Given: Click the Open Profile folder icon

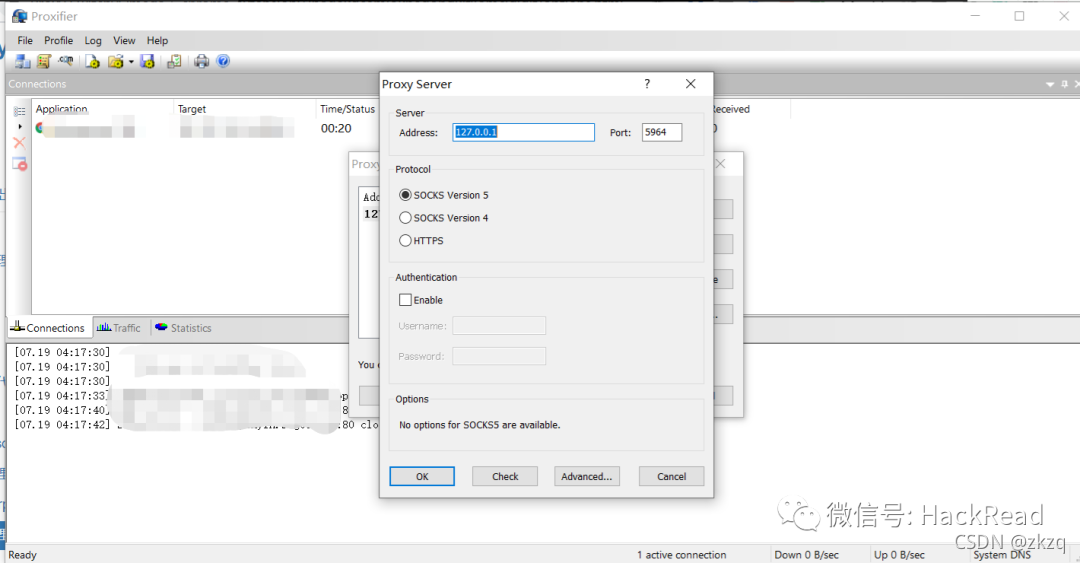Looking at the screenshot, I should click(116, 61).
